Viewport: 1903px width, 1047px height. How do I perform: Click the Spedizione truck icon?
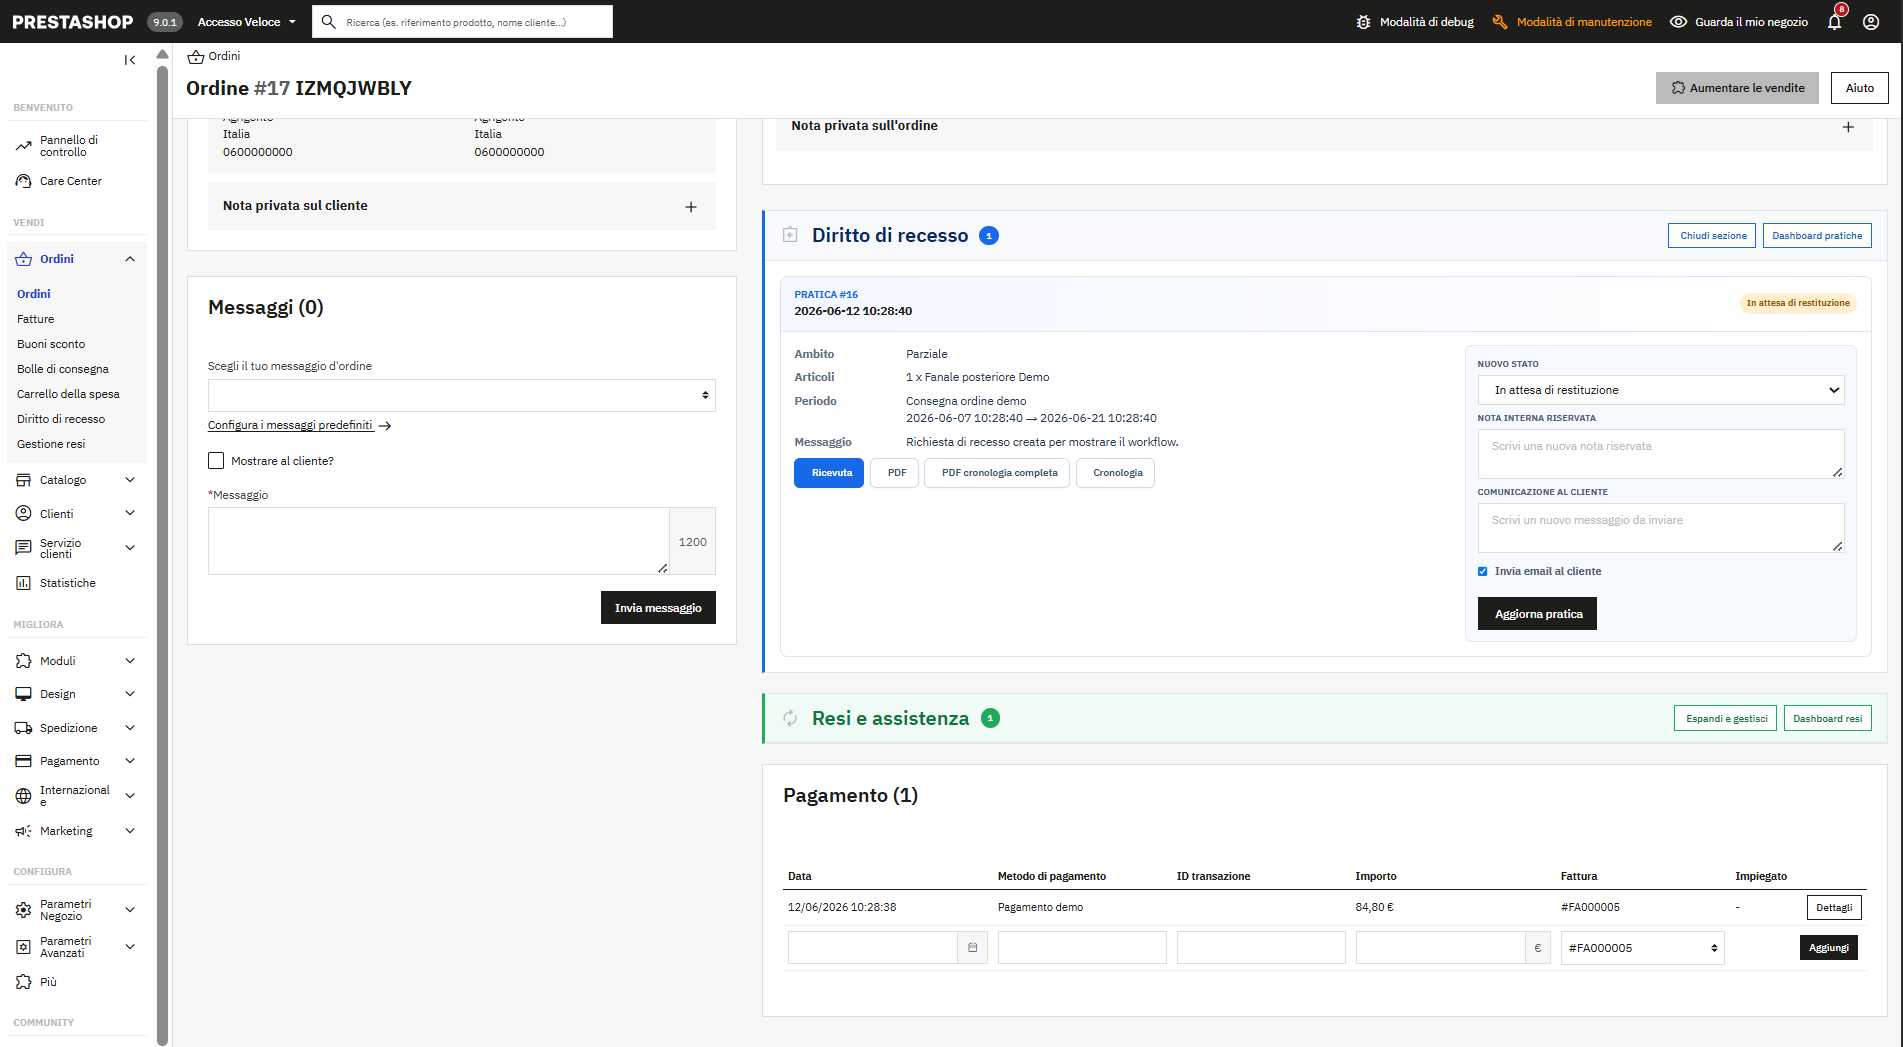(24, 728)
